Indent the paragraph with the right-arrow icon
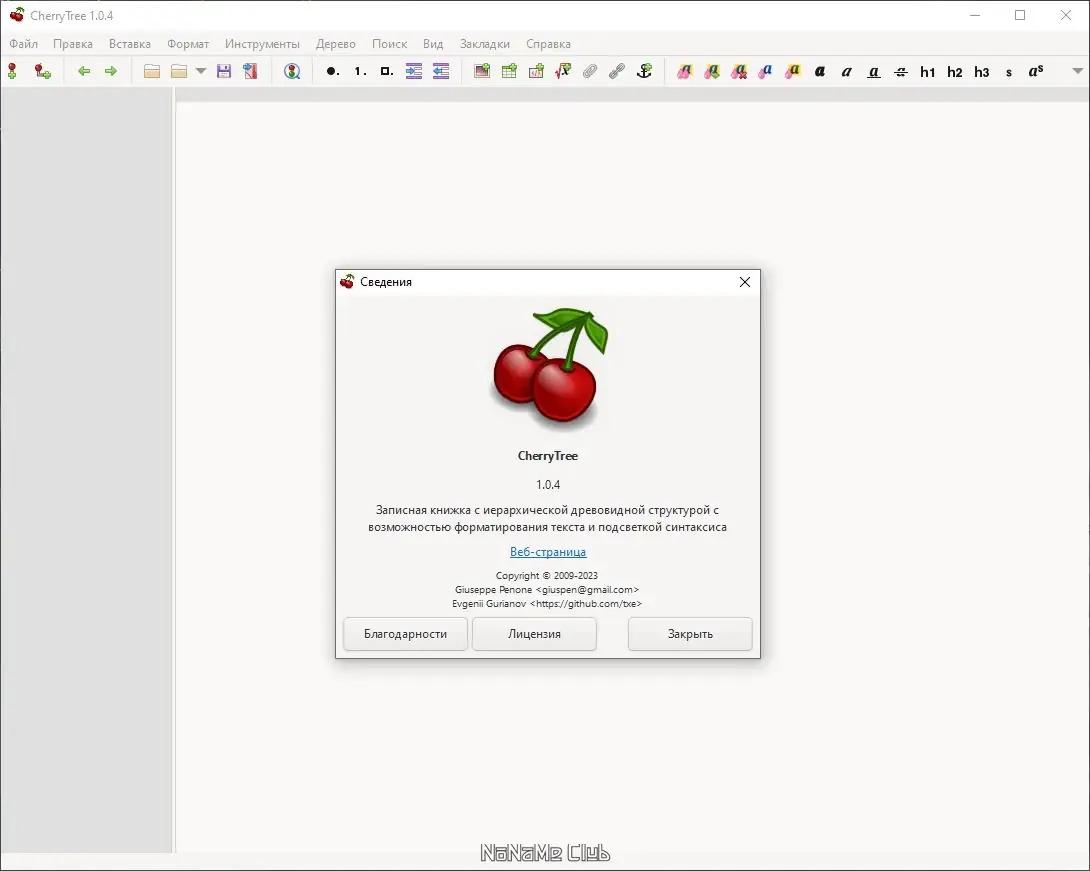This screenshot has height=871, width=1090. point(414,71)
